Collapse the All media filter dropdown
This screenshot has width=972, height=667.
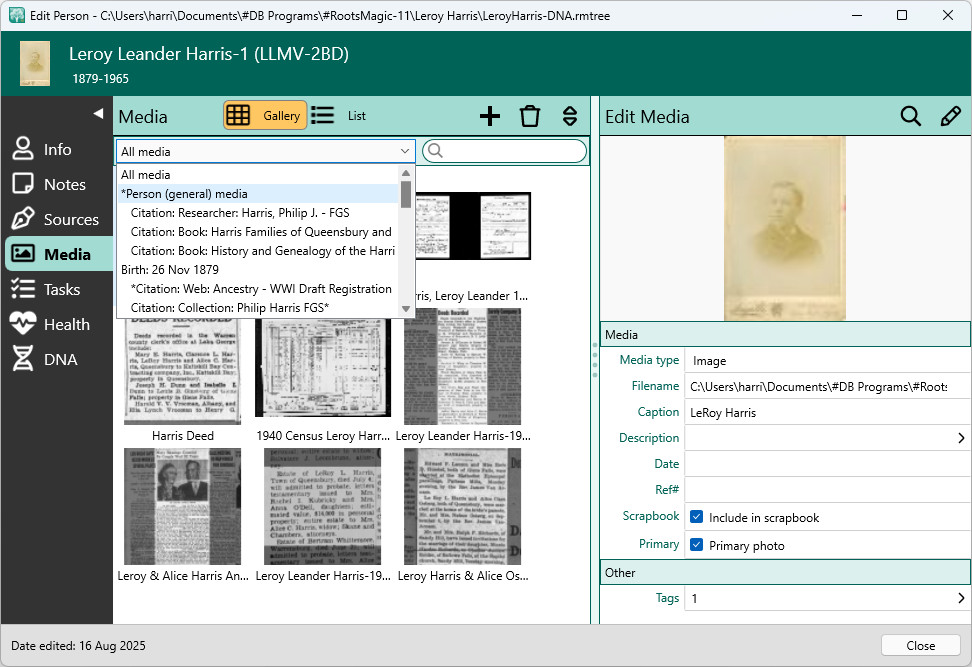tap(404, 151)
